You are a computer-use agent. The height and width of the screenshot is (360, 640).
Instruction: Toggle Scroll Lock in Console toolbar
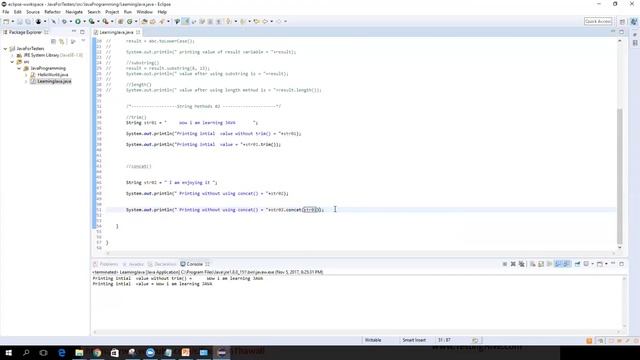(x=541, y=264)
